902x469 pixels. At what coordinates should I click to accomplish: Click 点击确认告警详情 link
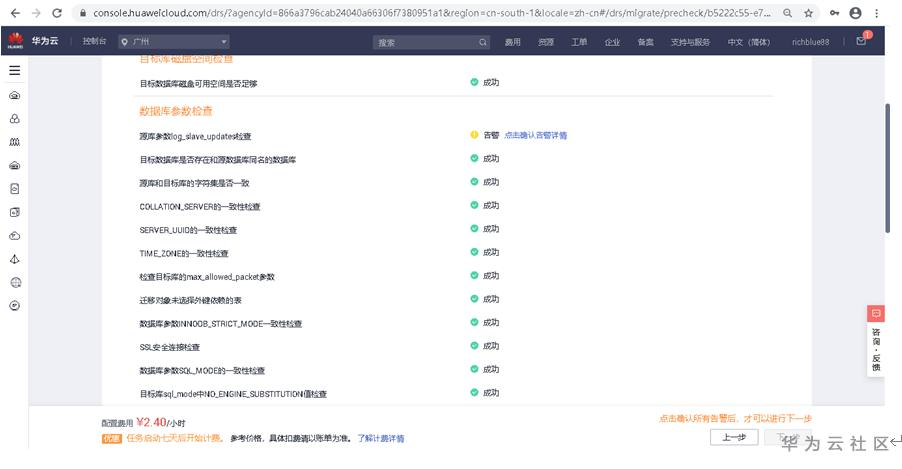pyautogui.click(x=536, y=135)
